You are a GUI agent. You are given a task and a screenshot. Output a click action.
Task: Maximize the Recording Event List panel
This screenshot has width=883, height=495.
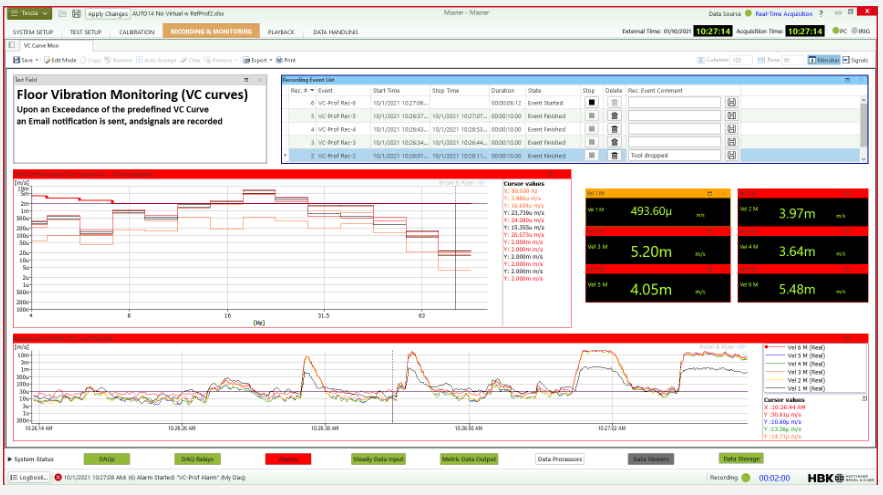(847, 80)
